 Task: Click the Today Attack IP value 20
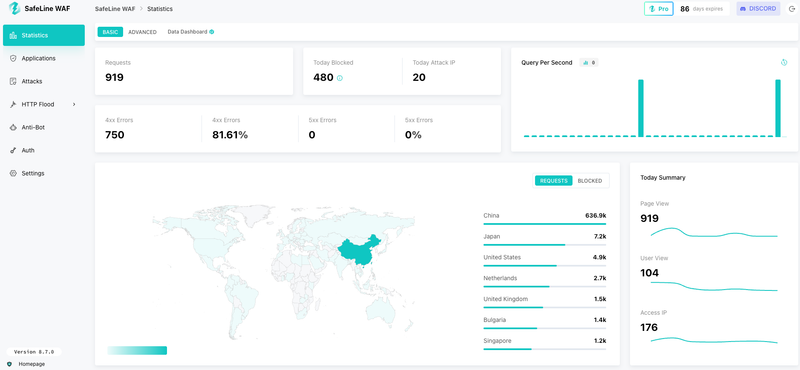(419, 78)
